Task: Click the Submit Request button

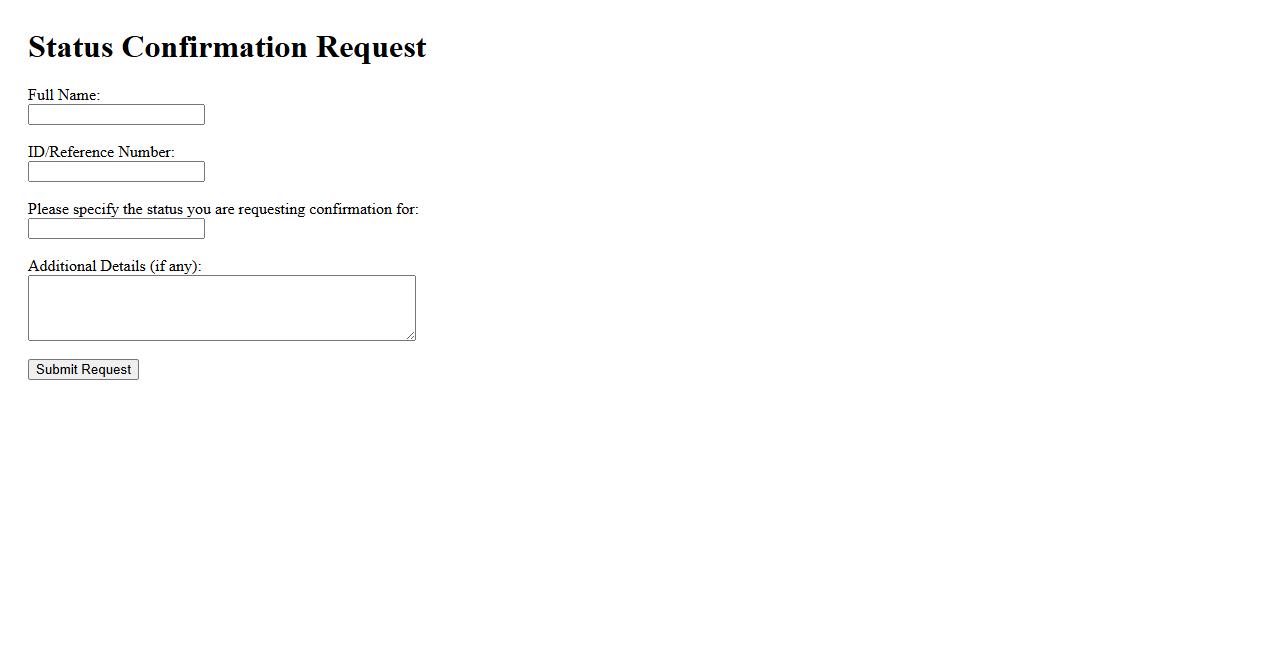Action: [x=83, y=370]
